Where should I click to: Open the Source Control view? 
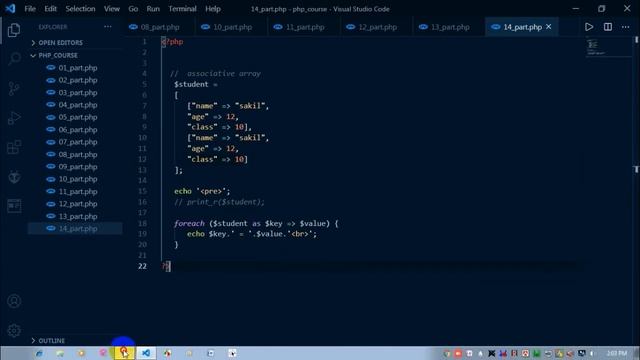pyautogui.click(x=14, y=89)
